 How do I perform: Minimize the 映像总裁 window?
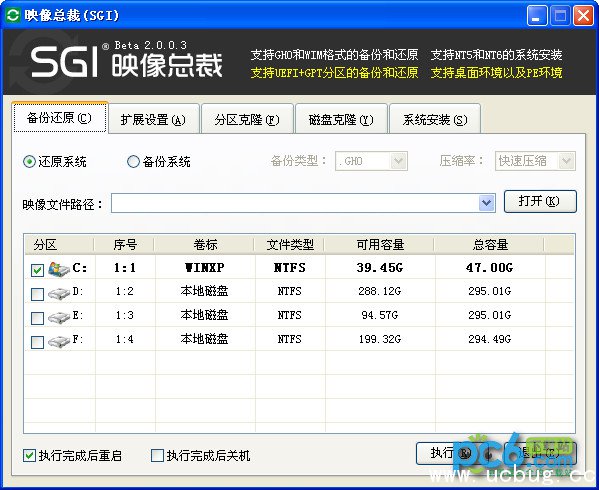[x=537, y=16]
